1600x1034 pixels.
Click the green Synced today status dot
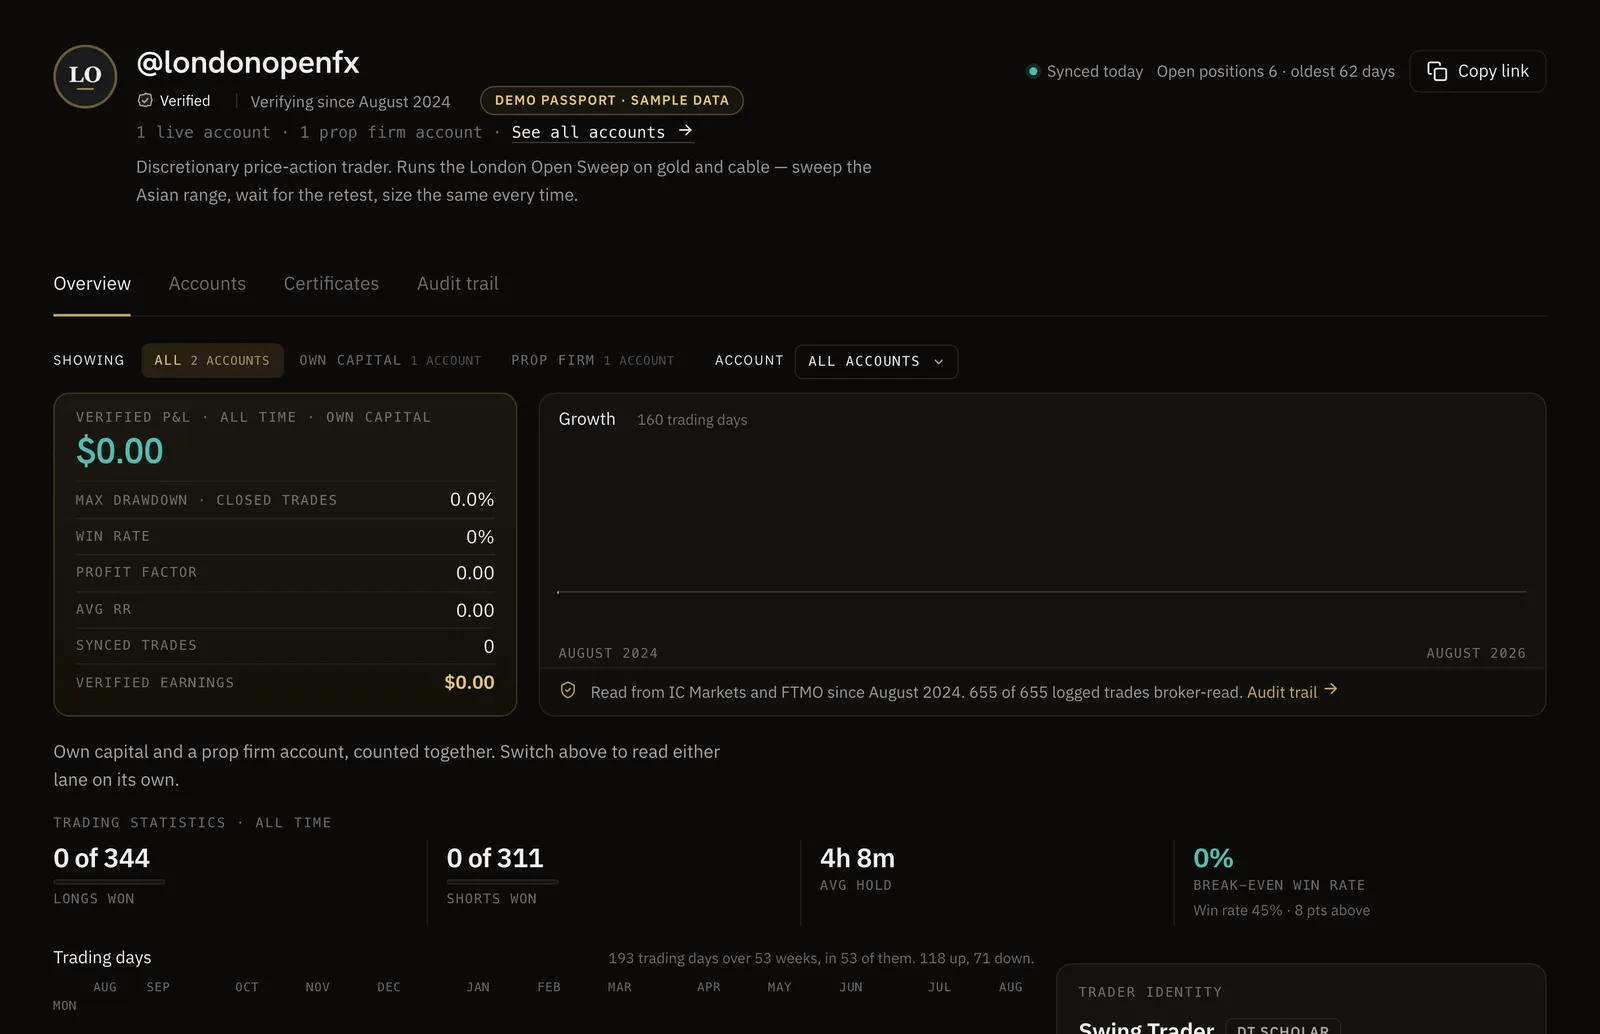1033,71
